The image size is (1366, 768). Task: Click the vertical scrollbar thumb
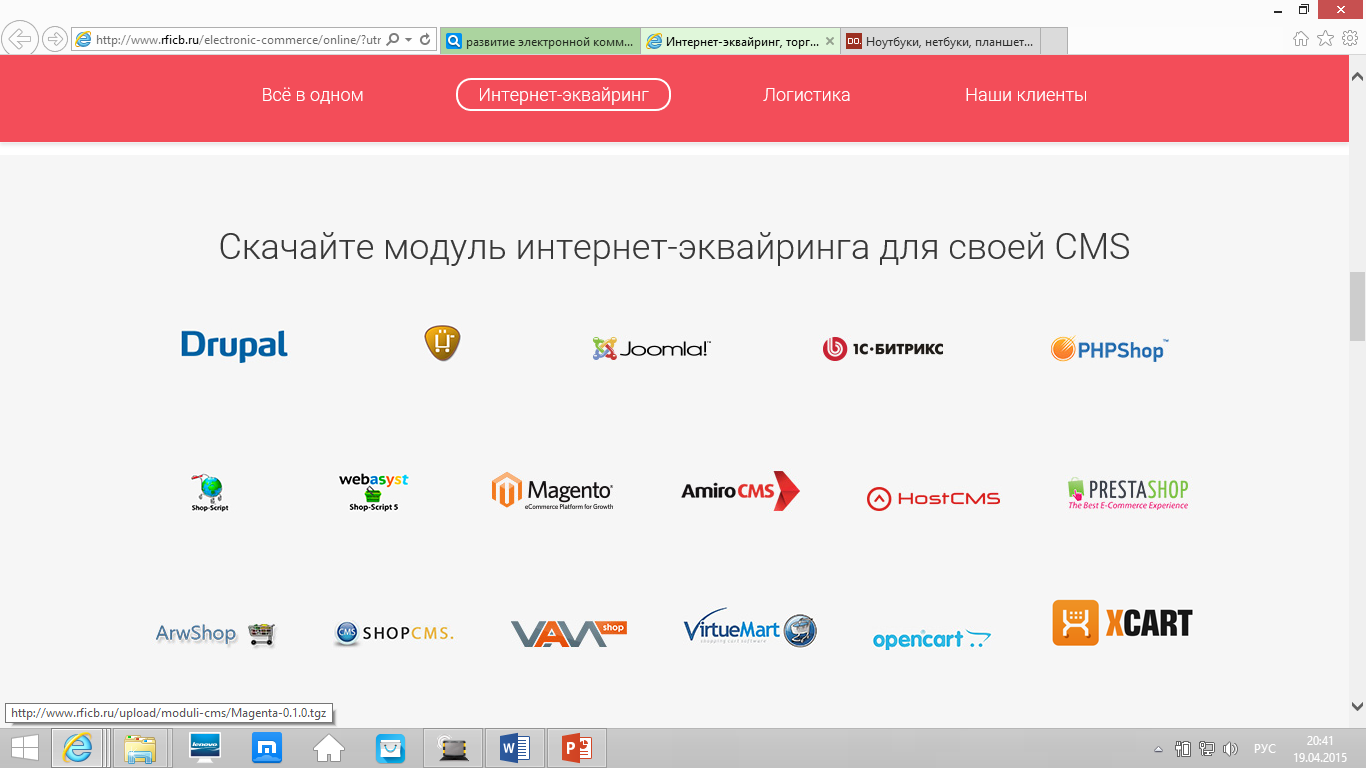(1358, 306)
